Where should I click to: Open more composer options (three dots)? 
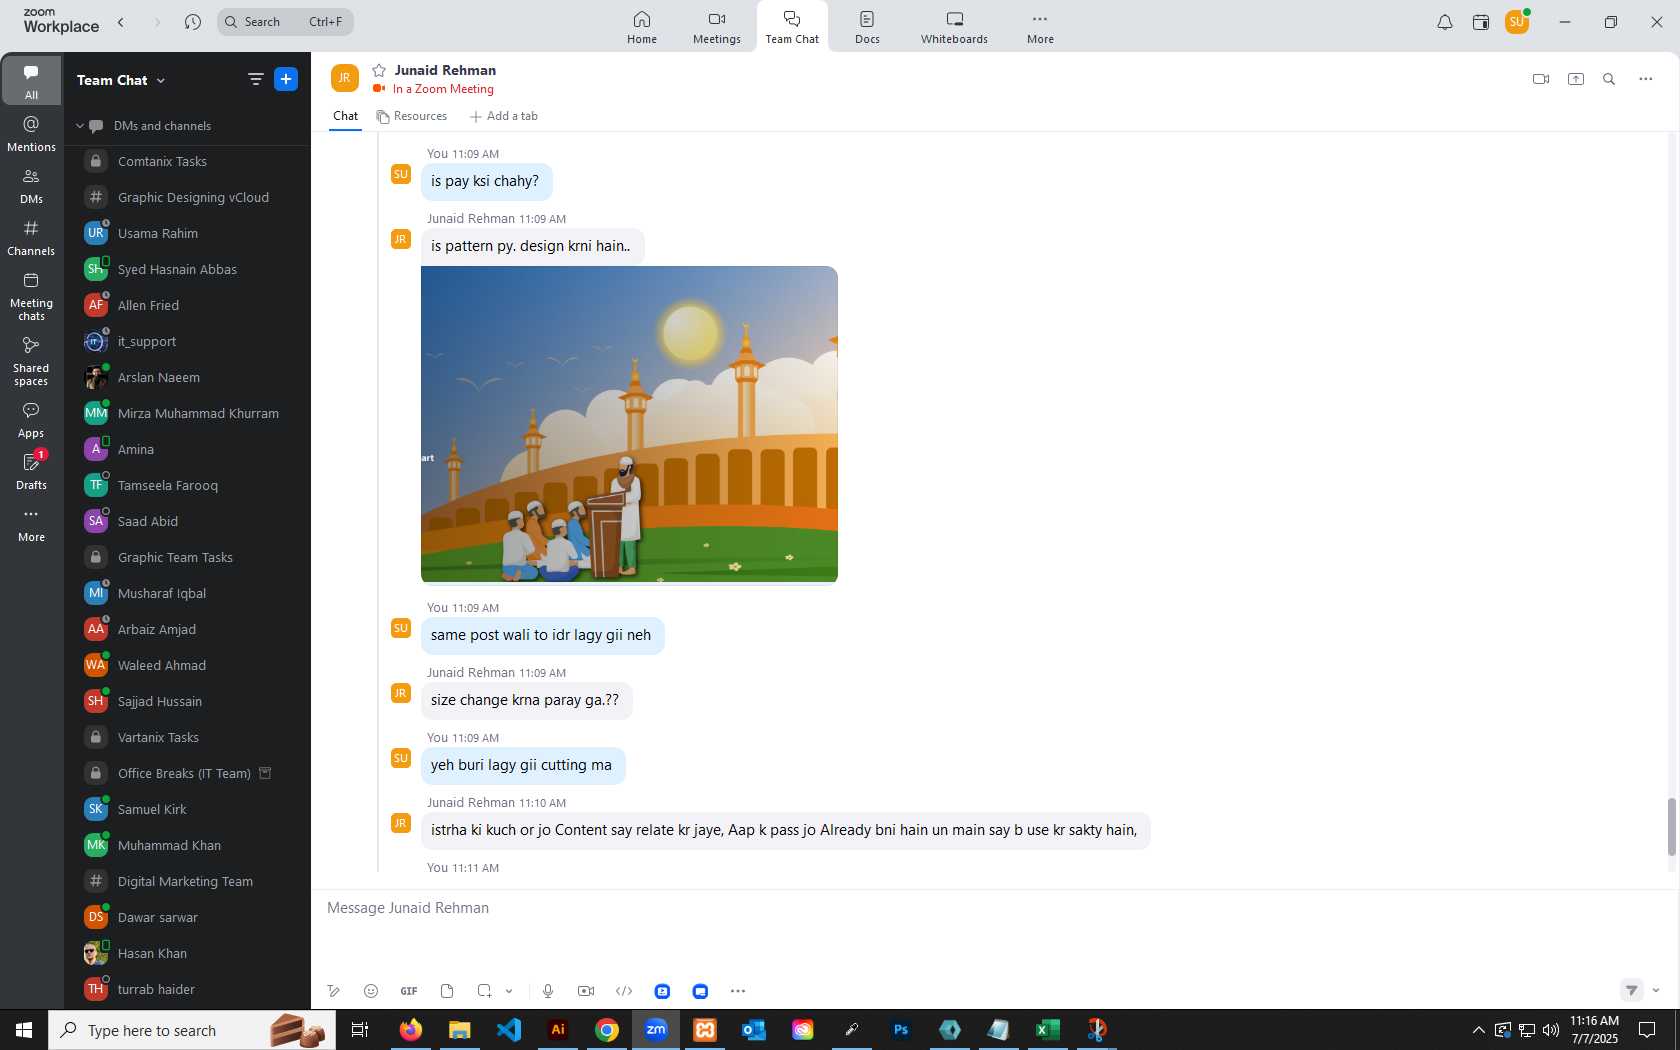tap(738, 991)
